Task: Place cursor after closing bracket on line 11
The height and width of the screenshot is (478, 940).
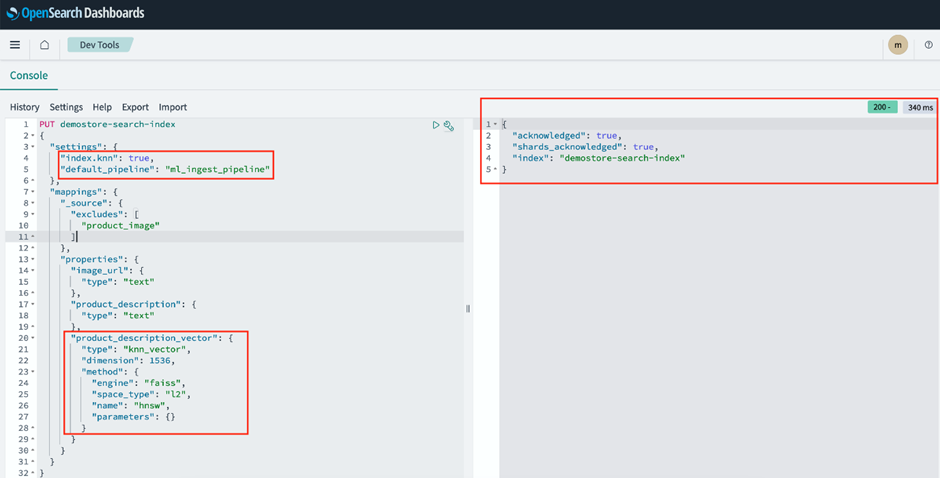Action: 77,237
